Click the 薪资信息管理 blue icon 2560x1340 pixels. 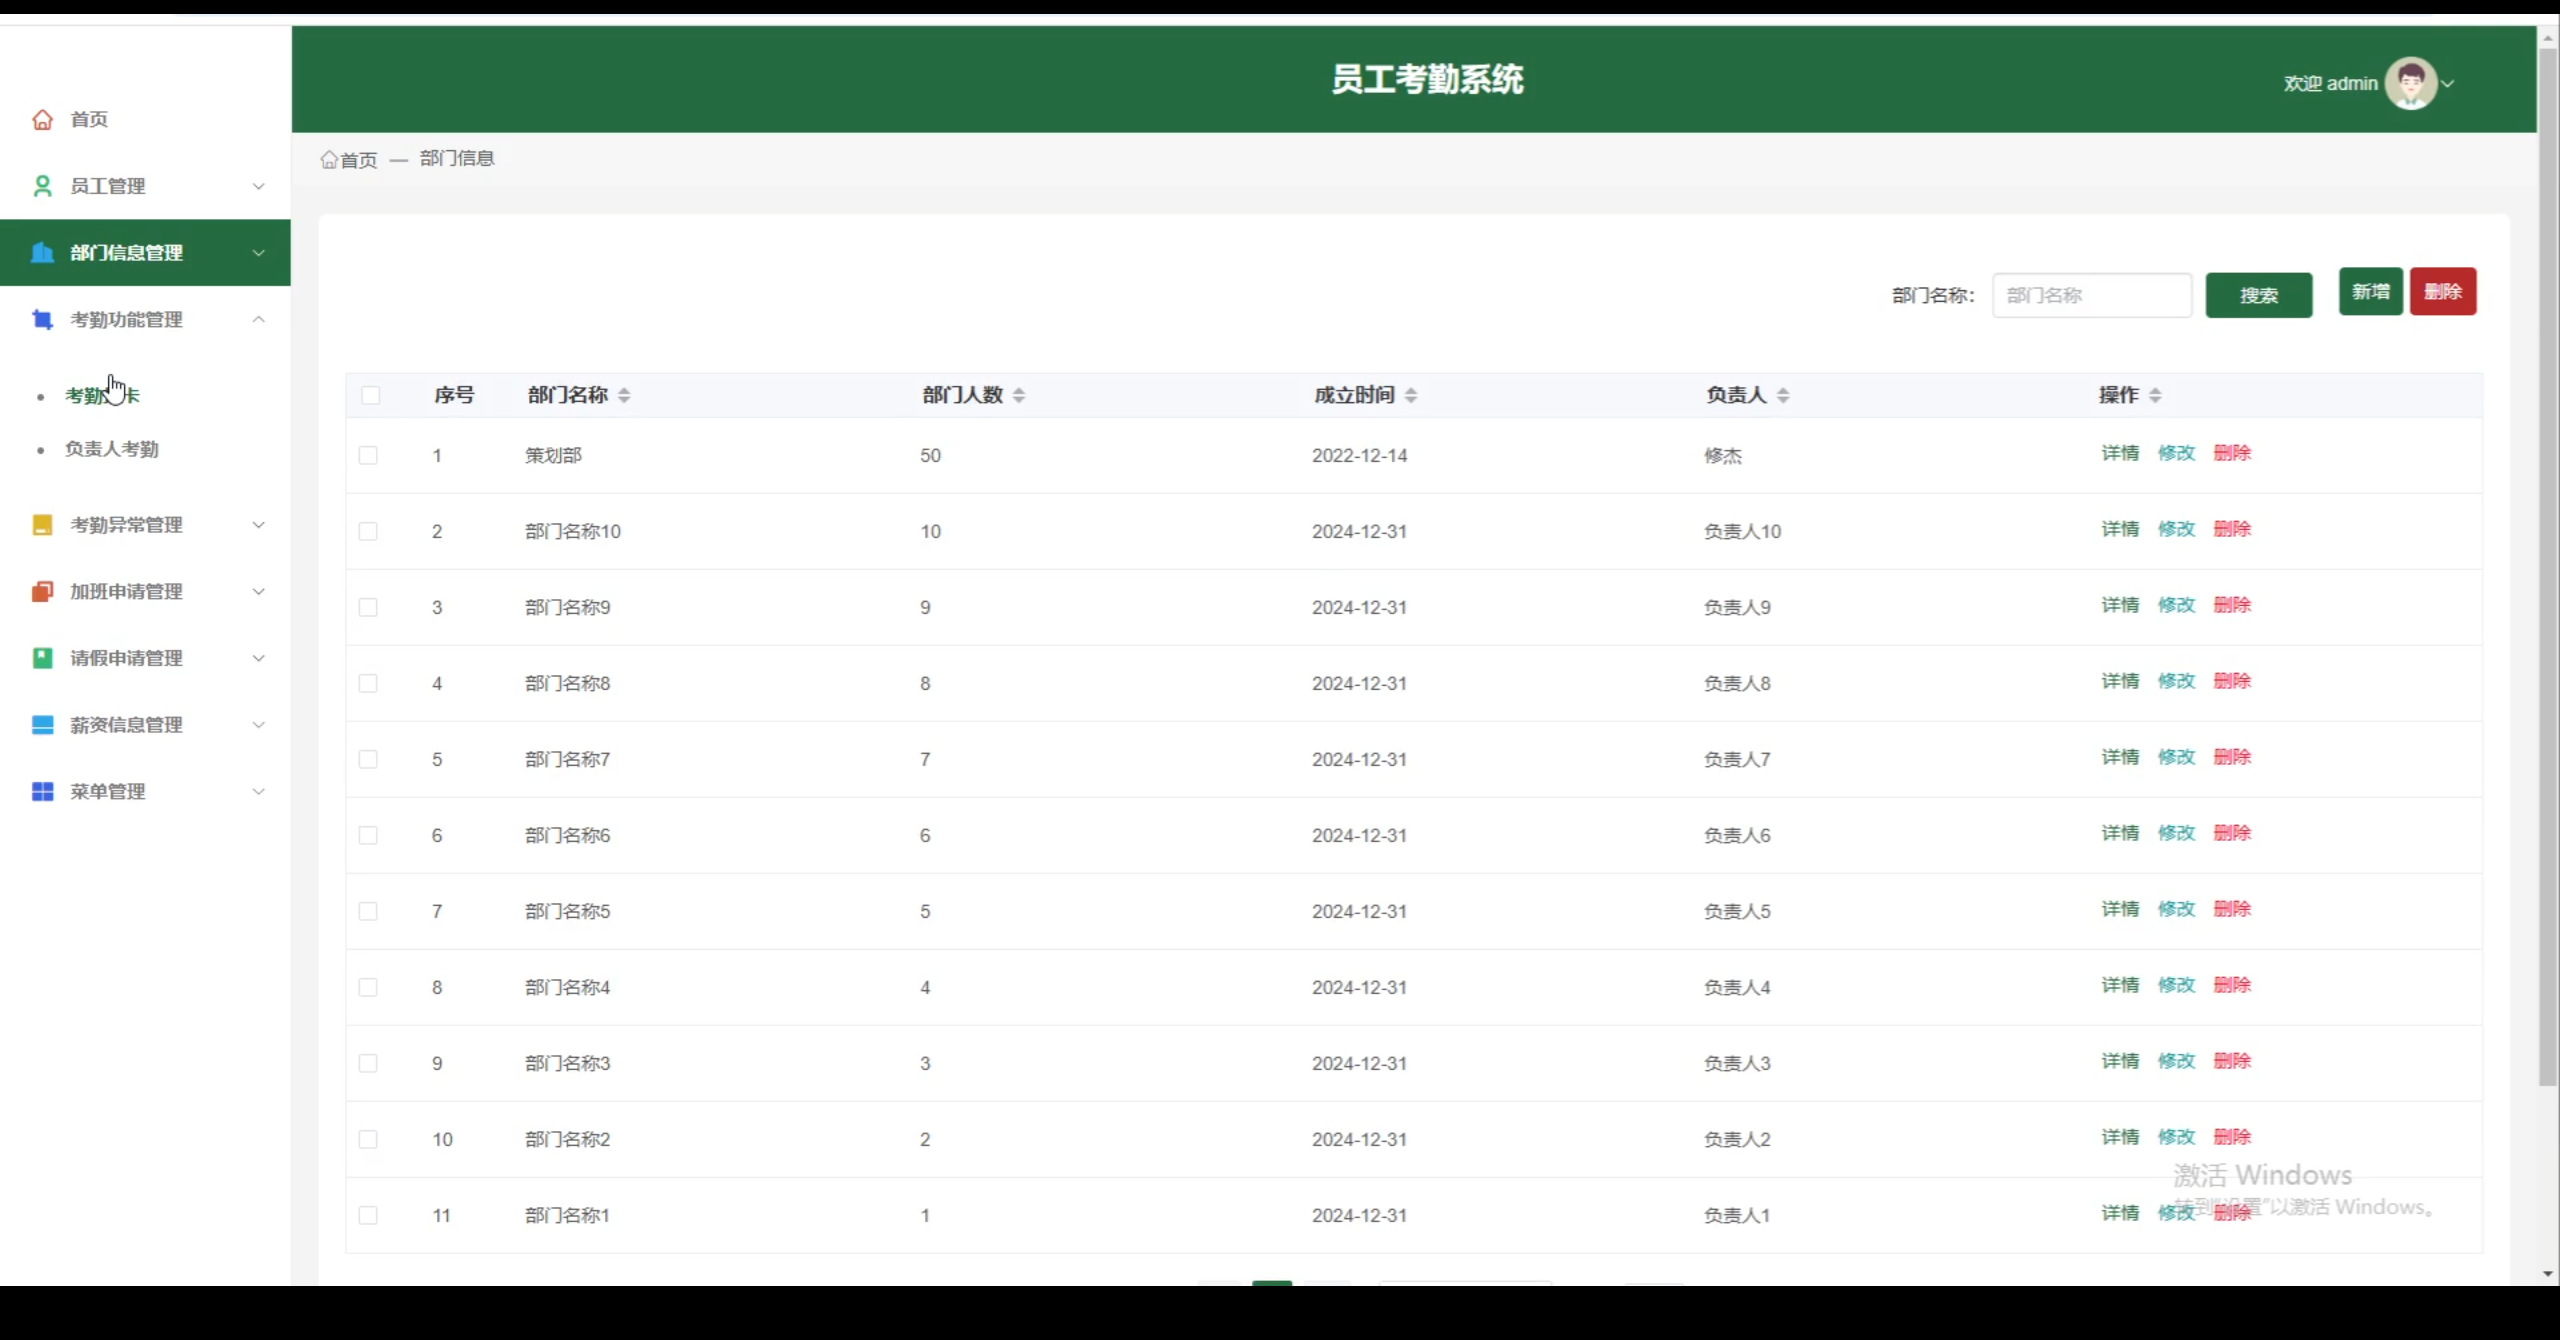pos(42,725)
